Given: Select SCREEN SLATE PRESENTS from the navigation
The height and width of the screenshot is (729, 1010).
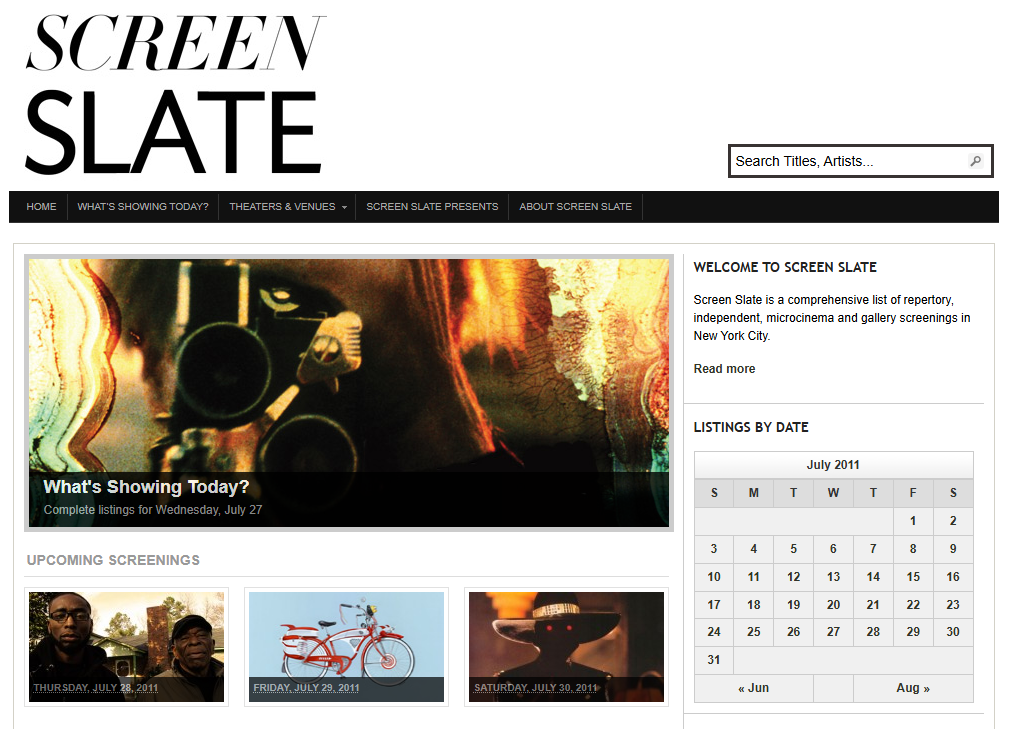Looking at the screenshot, I should [432, 206].
